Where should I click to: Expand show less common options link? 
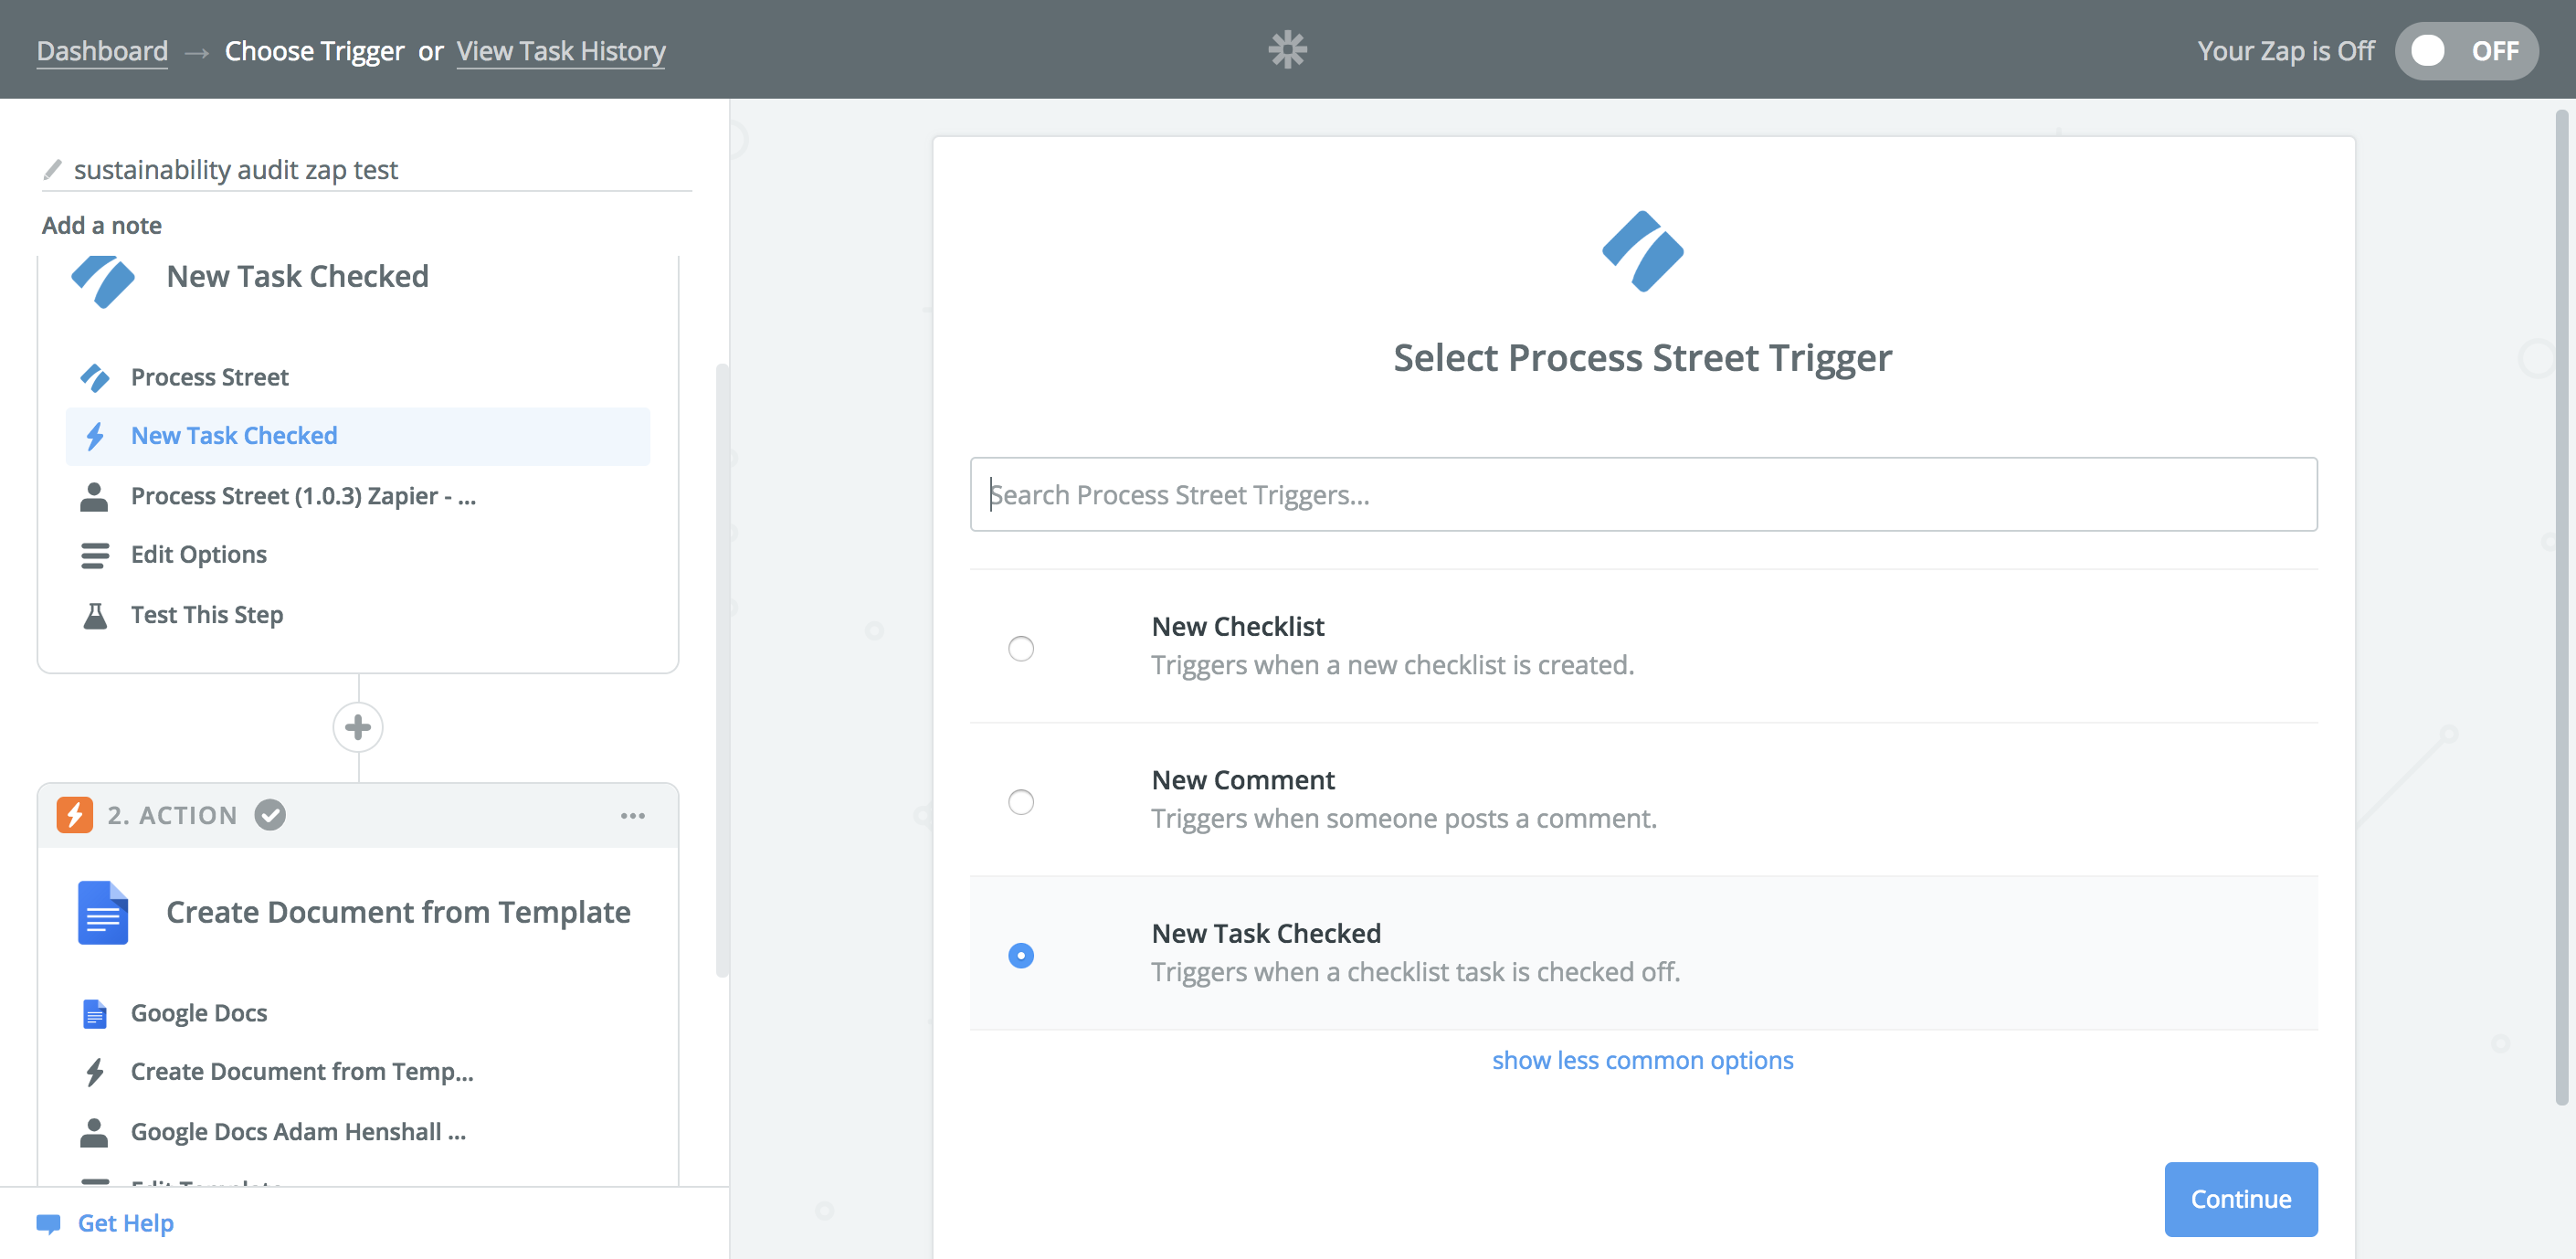pyautogui.click(x=1642, y=1059)
